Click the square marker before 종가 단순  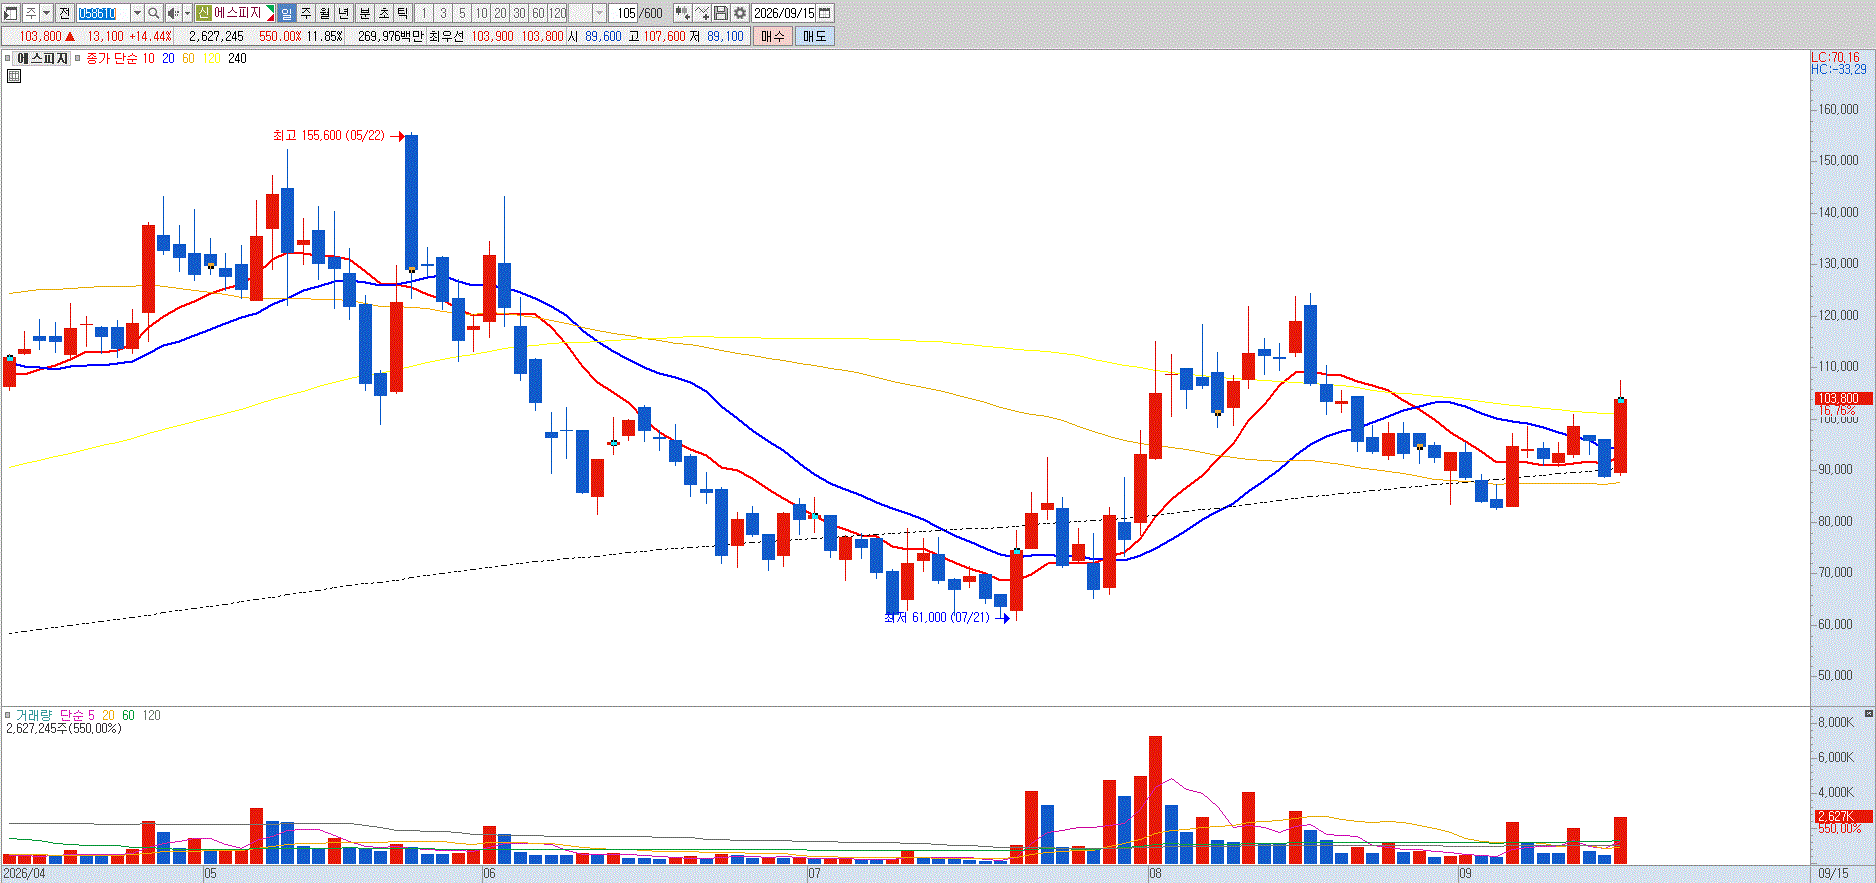tap(78, 58)
